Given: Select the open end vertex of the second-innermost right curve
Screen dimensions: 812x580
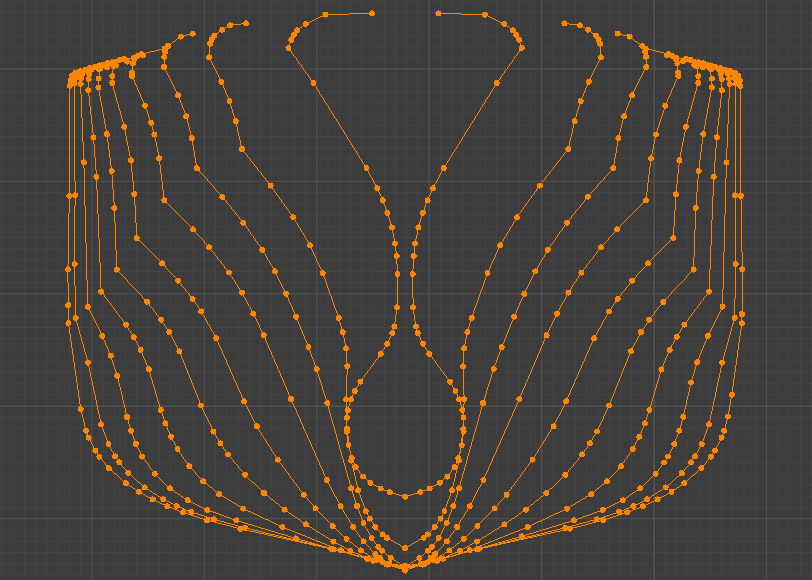Looking at the screenshot, I should pos(564,23).
